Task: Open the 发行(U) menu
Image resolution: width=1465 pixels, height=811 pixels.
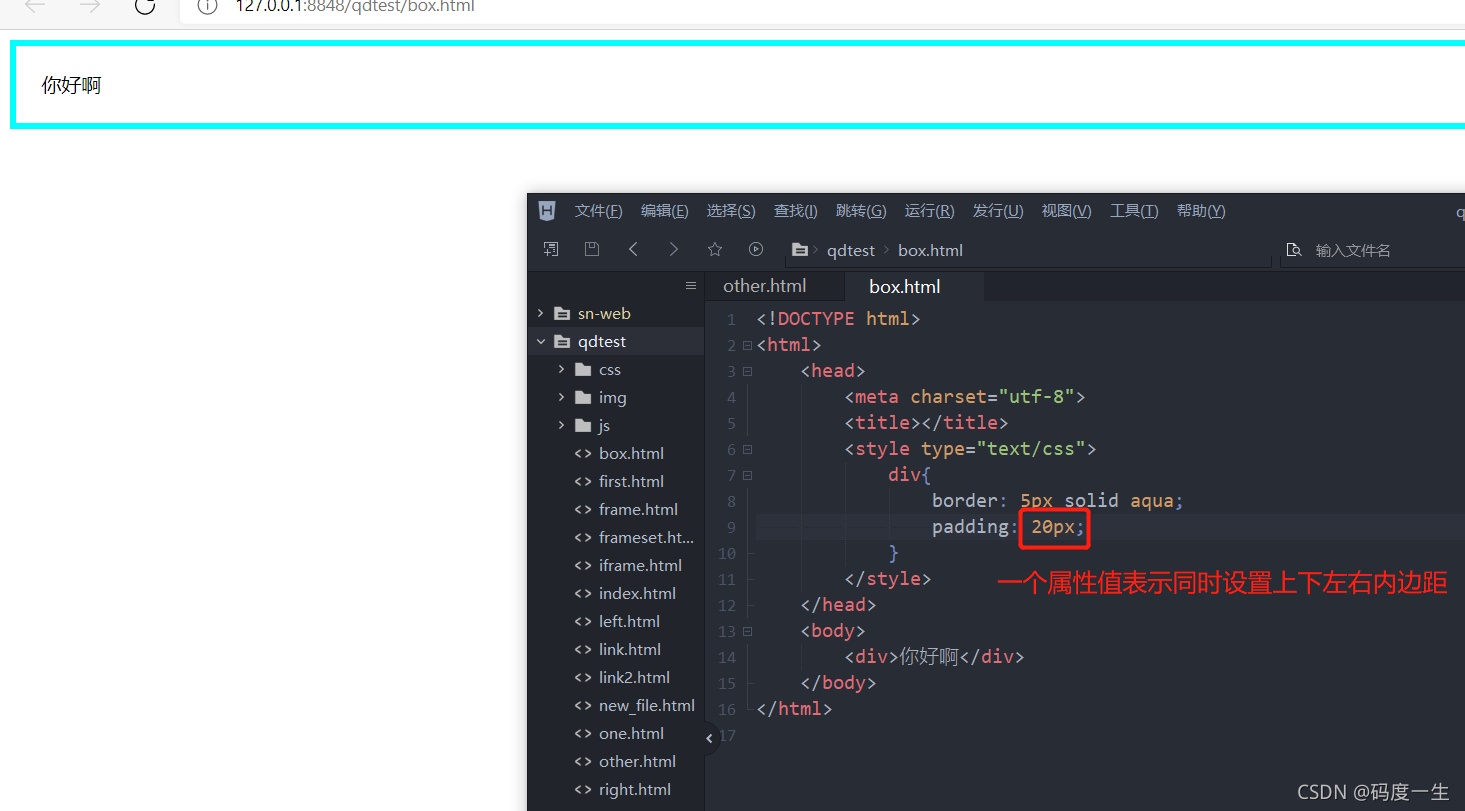Action: pyautogui.click(x=998, y=211)
